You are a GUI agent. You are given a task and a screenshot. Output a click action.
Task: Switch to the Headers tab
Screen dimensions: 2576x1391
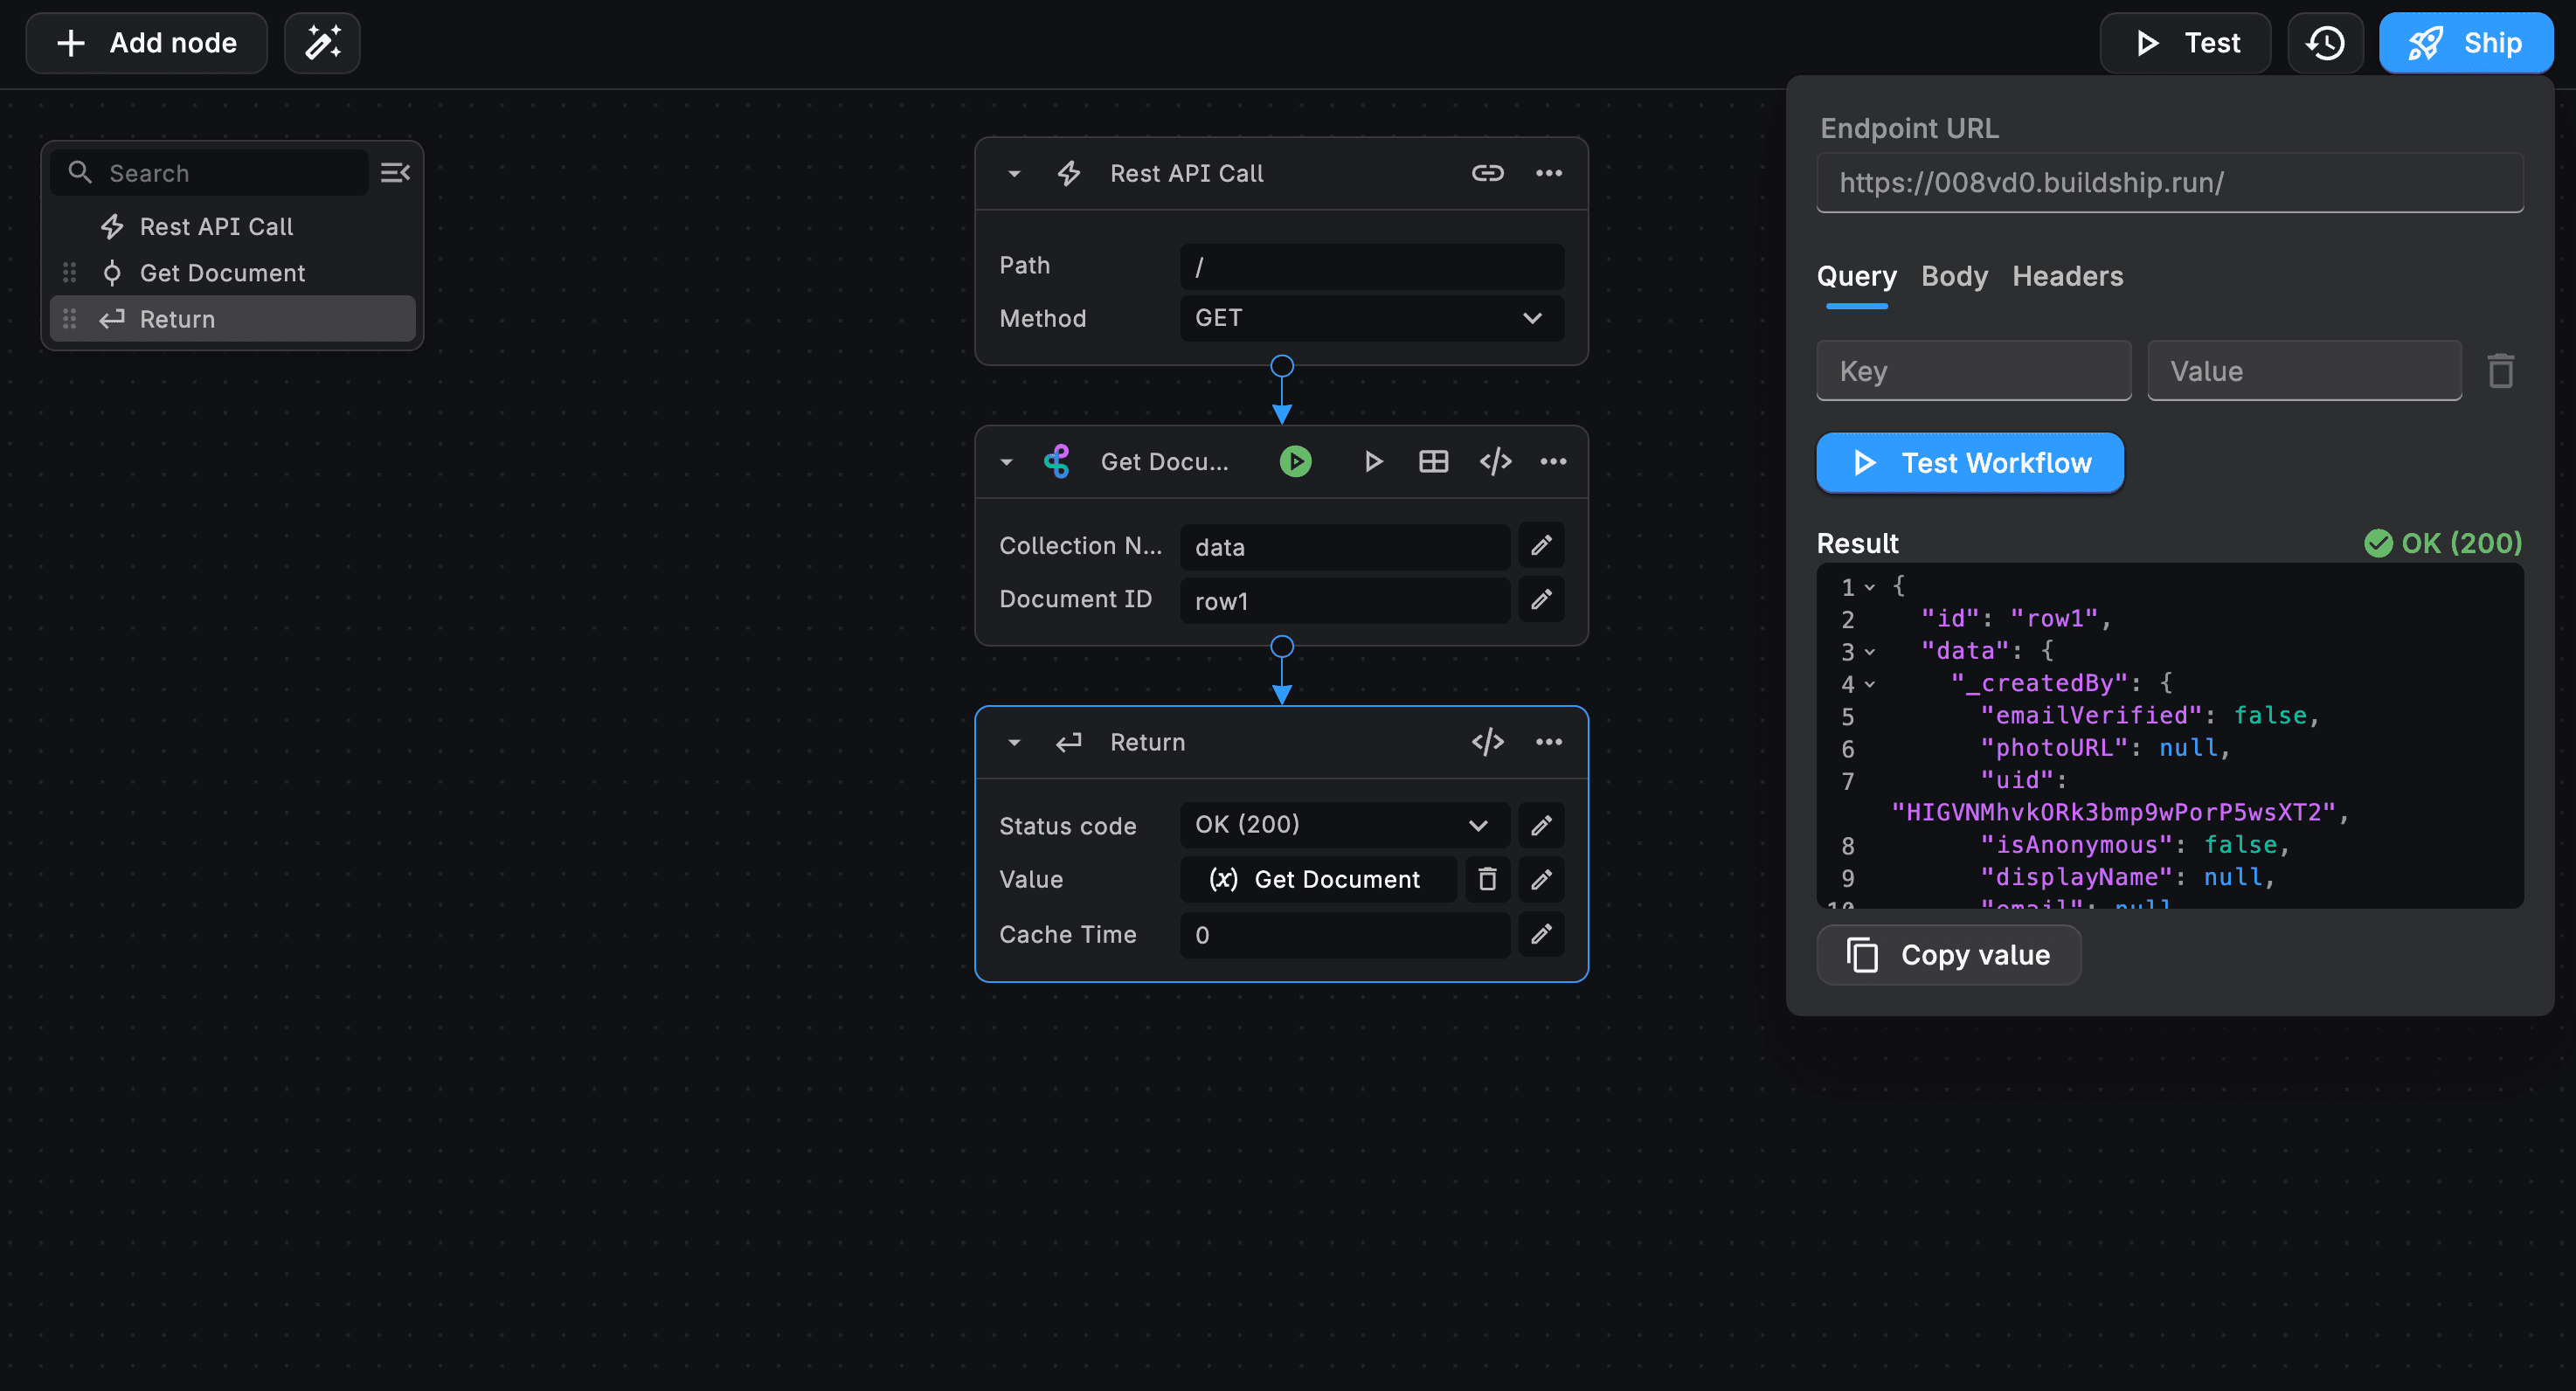[2067, 276]
